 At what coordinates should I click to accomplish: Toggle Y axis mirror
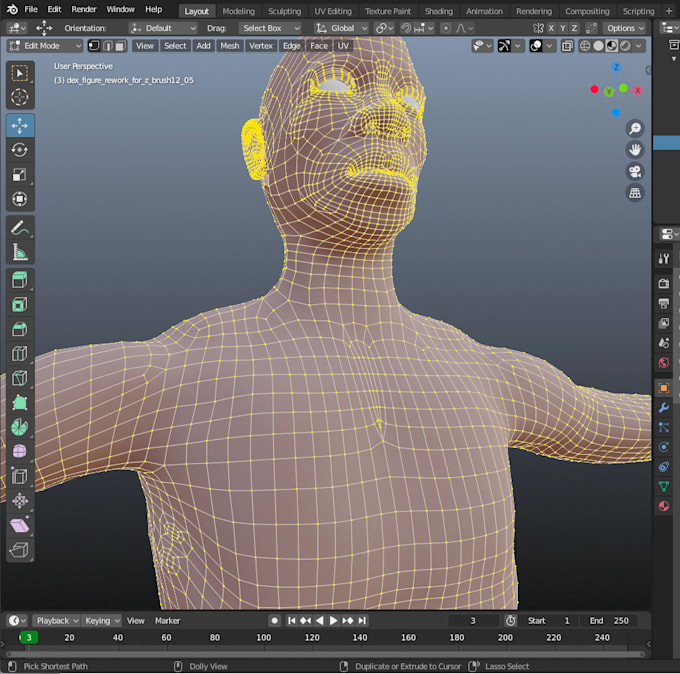coord(562,28)
